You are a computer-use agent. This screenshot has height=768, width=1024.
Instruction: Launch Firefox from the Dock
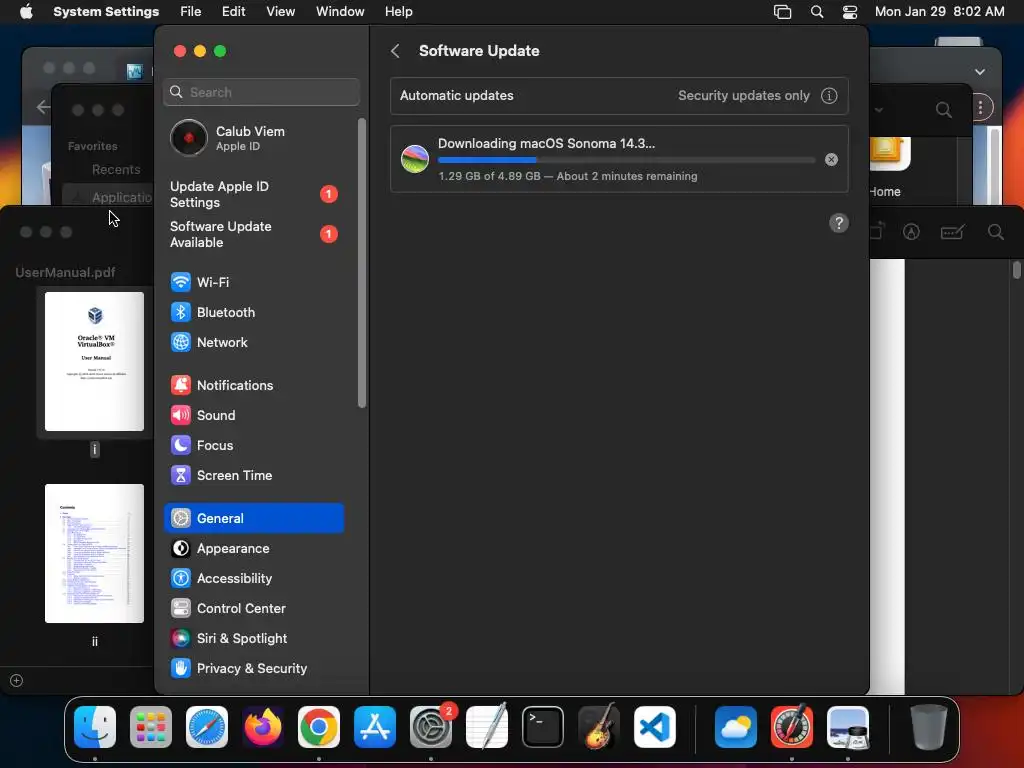point(263,727)
